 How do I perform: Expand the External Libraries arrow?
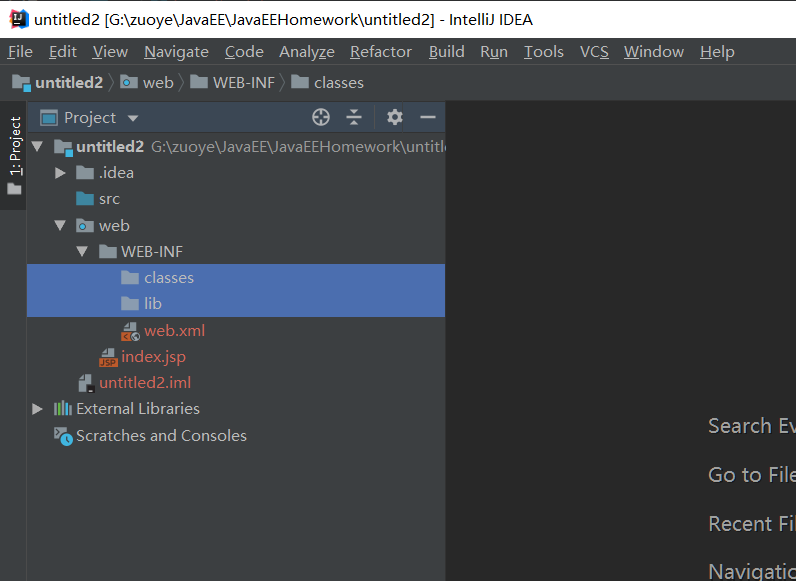point(37,409)
